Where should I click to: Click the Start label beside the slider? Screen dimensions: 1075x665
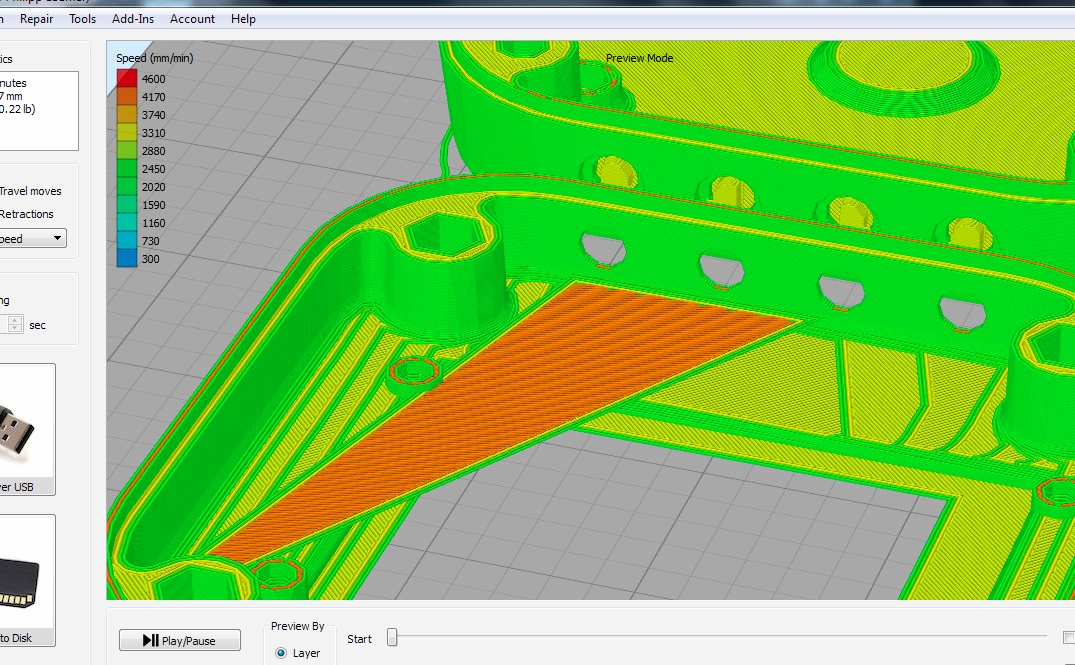359,639
